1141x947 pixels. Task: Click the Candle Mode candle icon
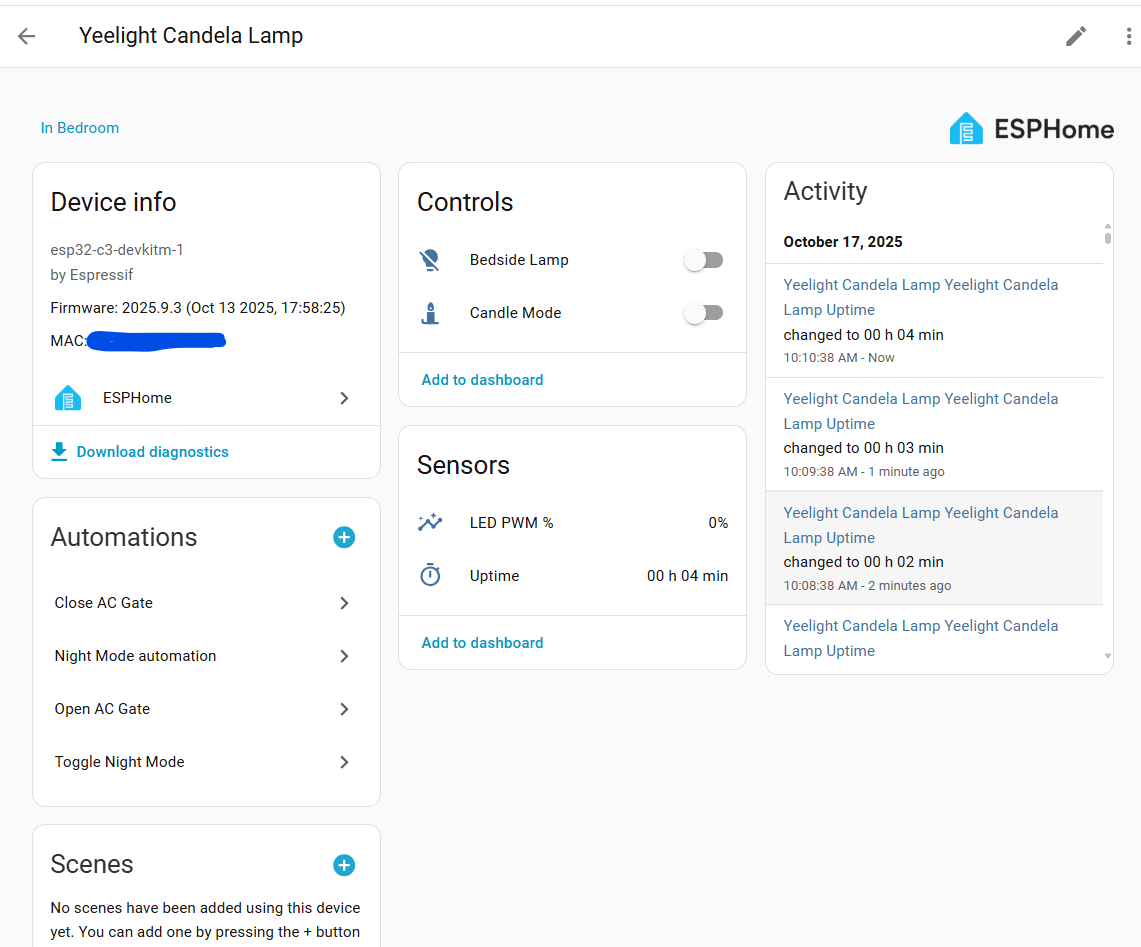(x=430, y=313)
